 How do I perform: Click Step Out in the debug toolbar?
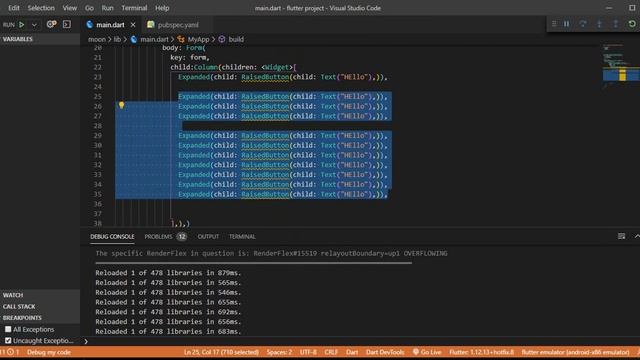(616, 24)
